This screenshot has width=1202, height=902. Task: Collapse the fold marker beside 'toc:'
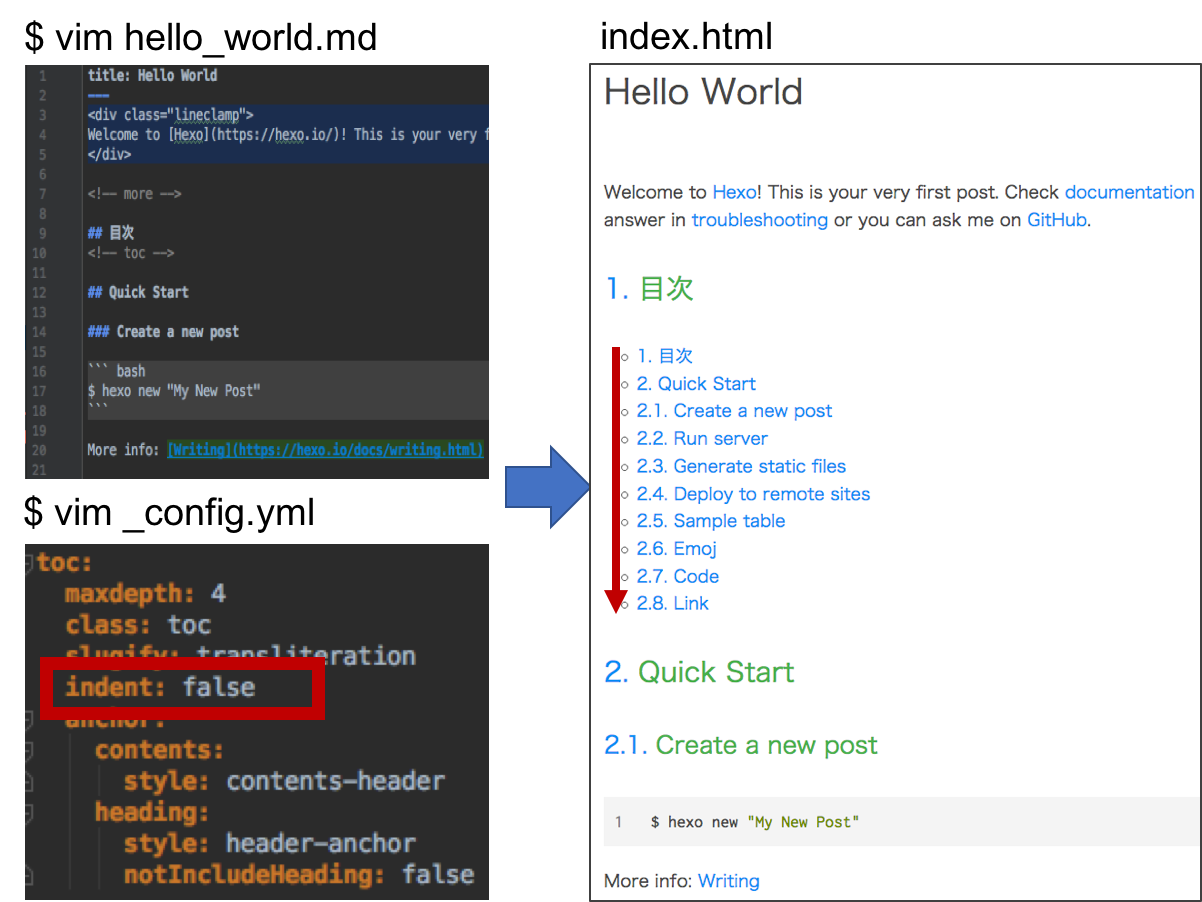pyautogui.click(x=30, y=564)
